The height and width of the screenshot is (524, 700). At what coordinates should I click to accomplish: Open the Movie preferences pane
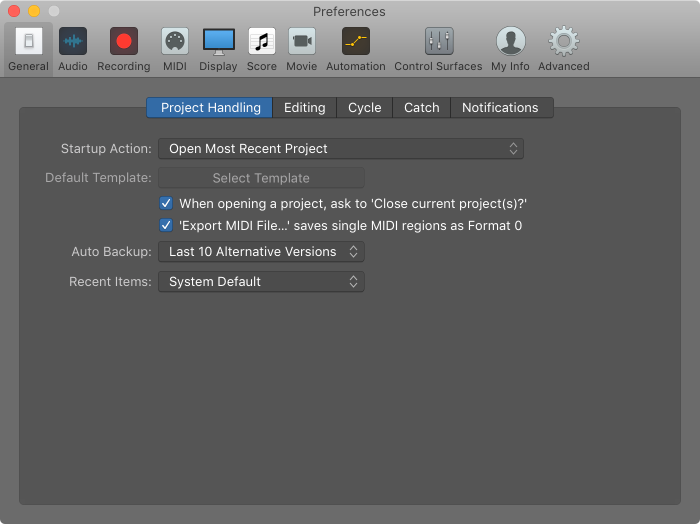[302, 49]
